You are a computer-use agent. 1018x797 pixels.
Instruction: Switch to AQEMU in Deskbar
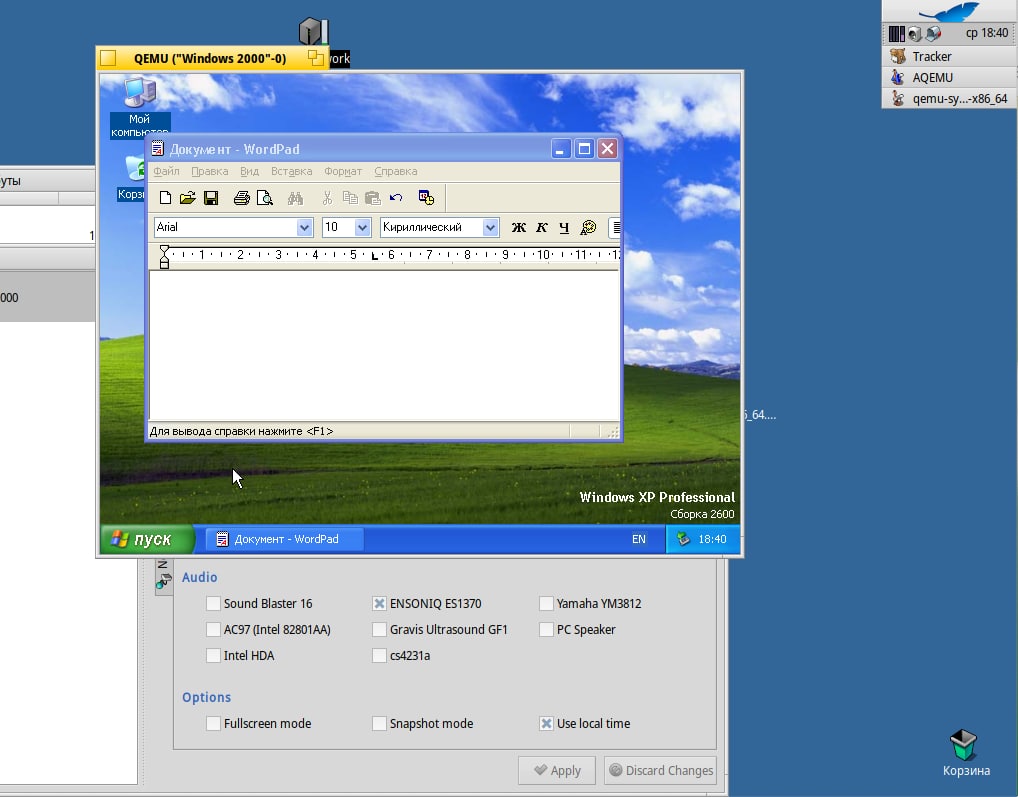pyautogui.click(x=949, y=77)
